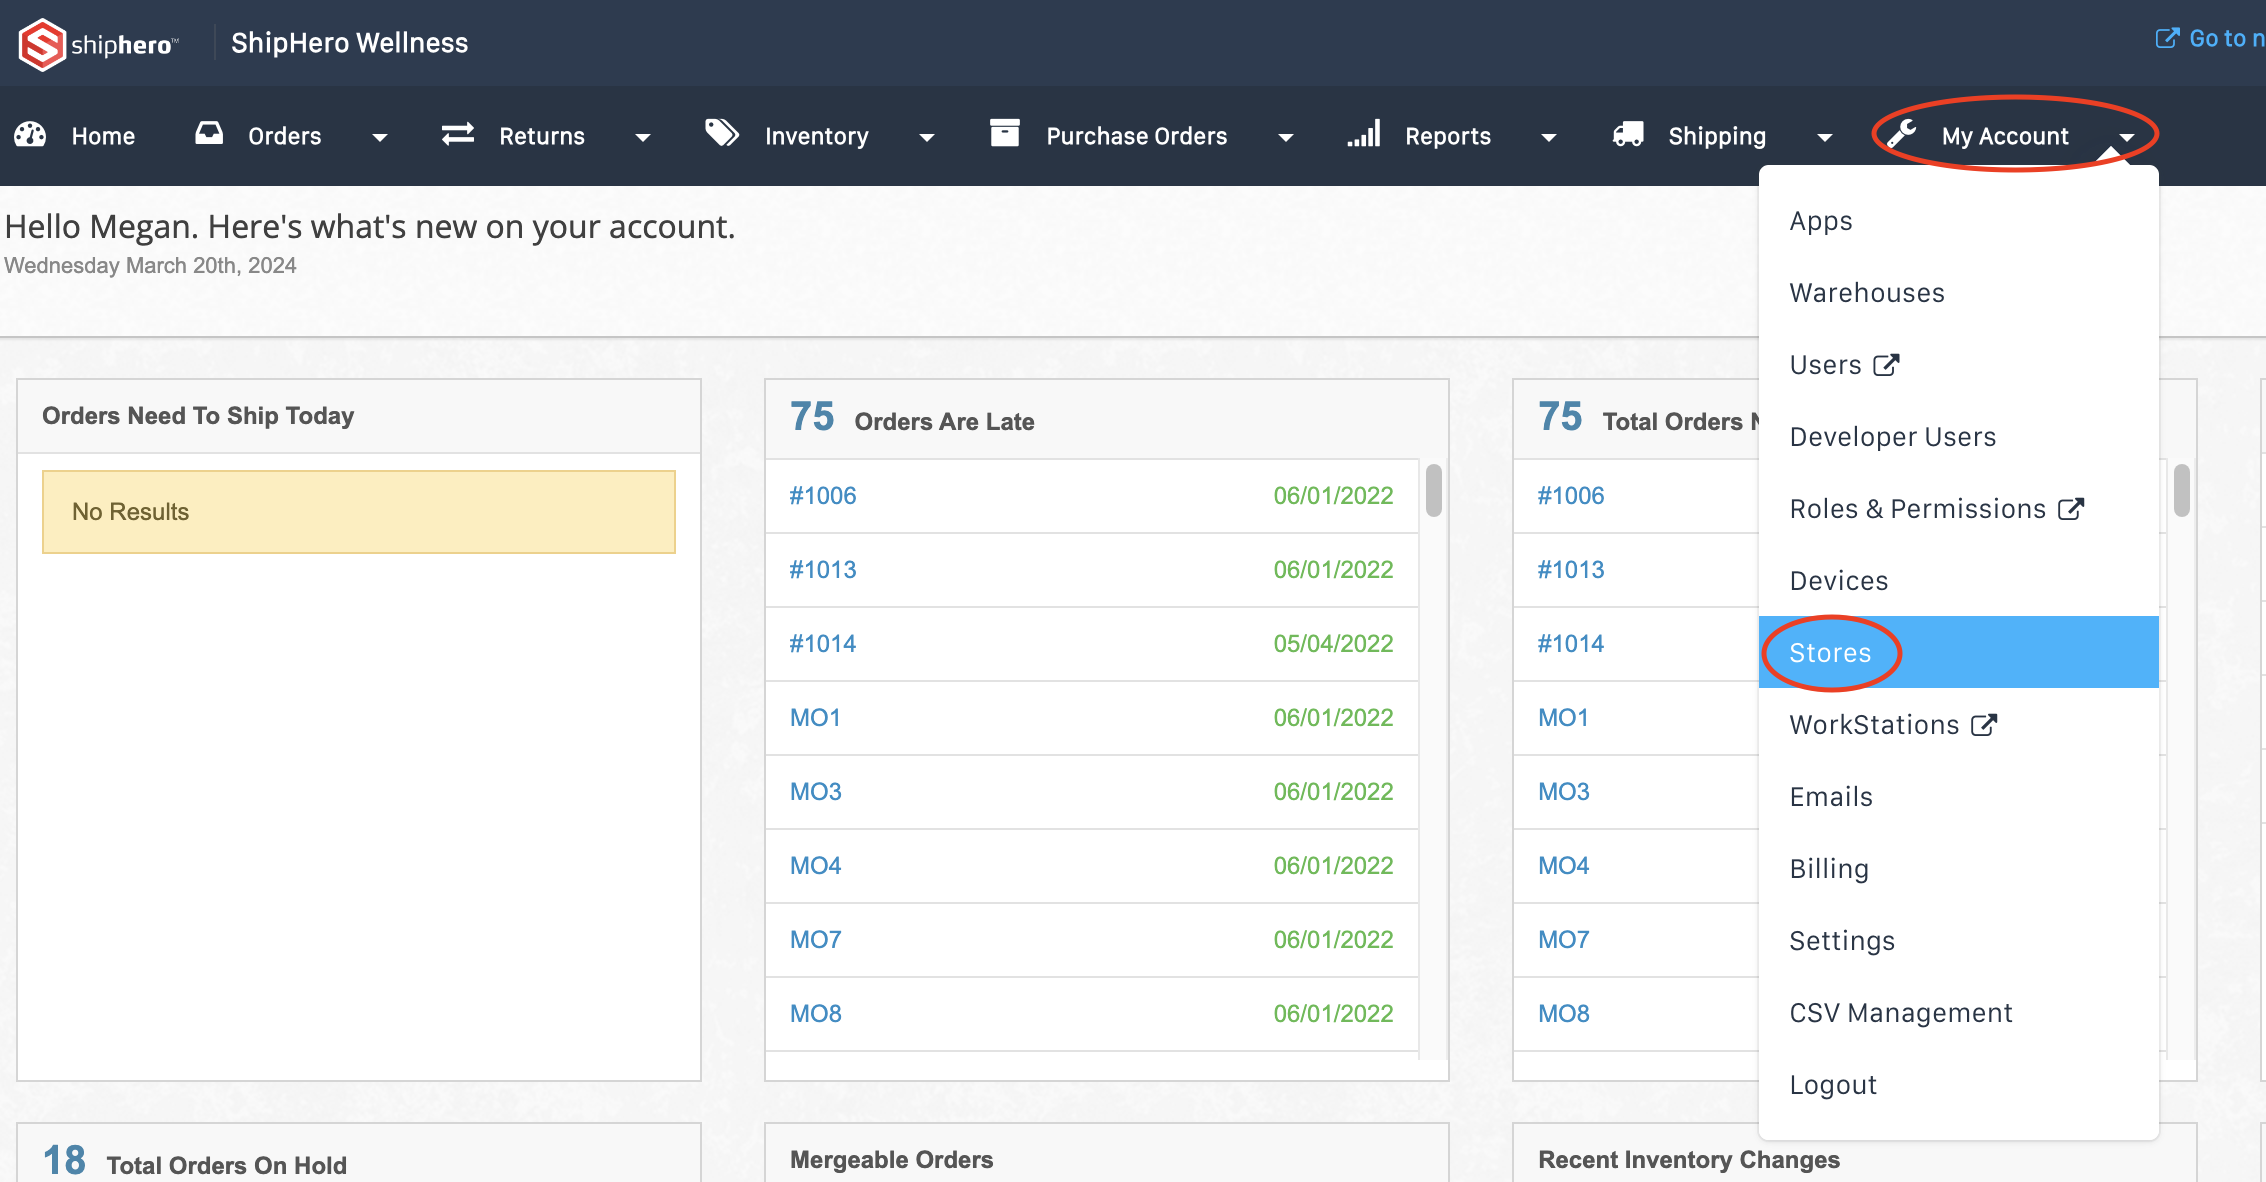The height and width of the screenshot is (1182, 2266).
Task: Open the Orders navigation icon
Action: [x=210, y=136]
